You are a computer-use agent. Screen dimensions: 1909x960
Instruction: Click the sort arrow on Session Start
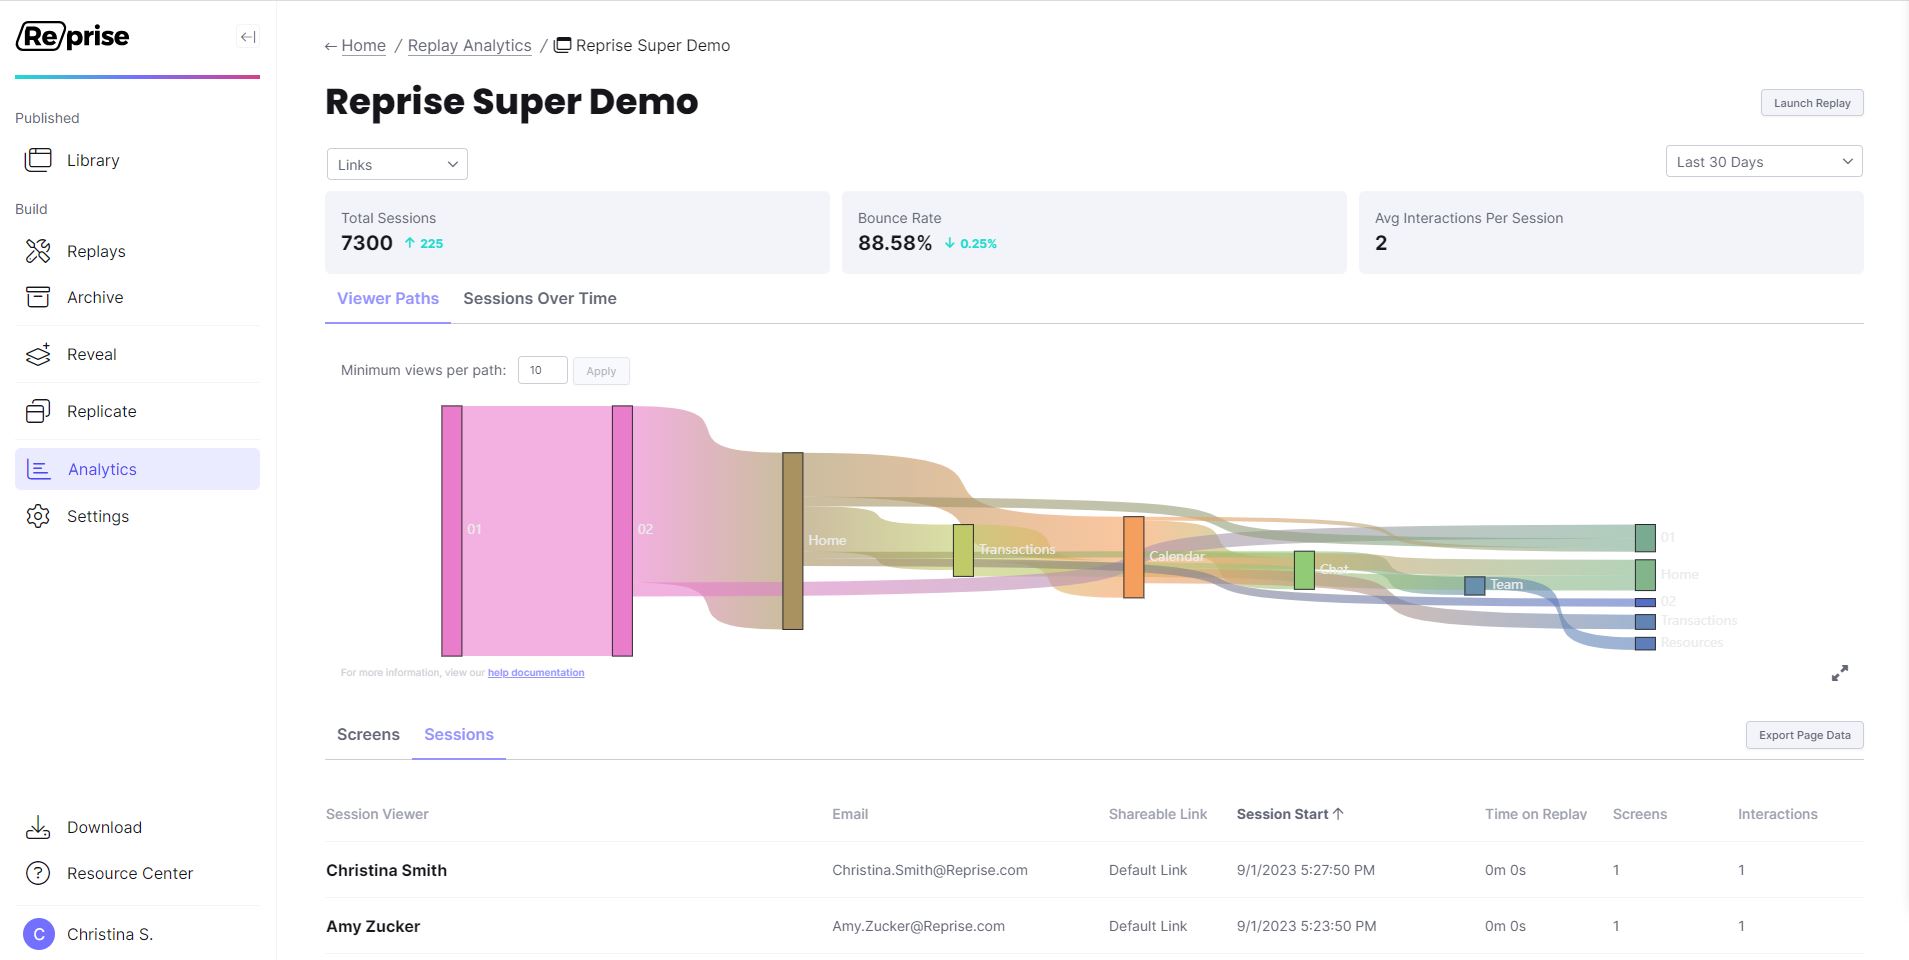1338,814
